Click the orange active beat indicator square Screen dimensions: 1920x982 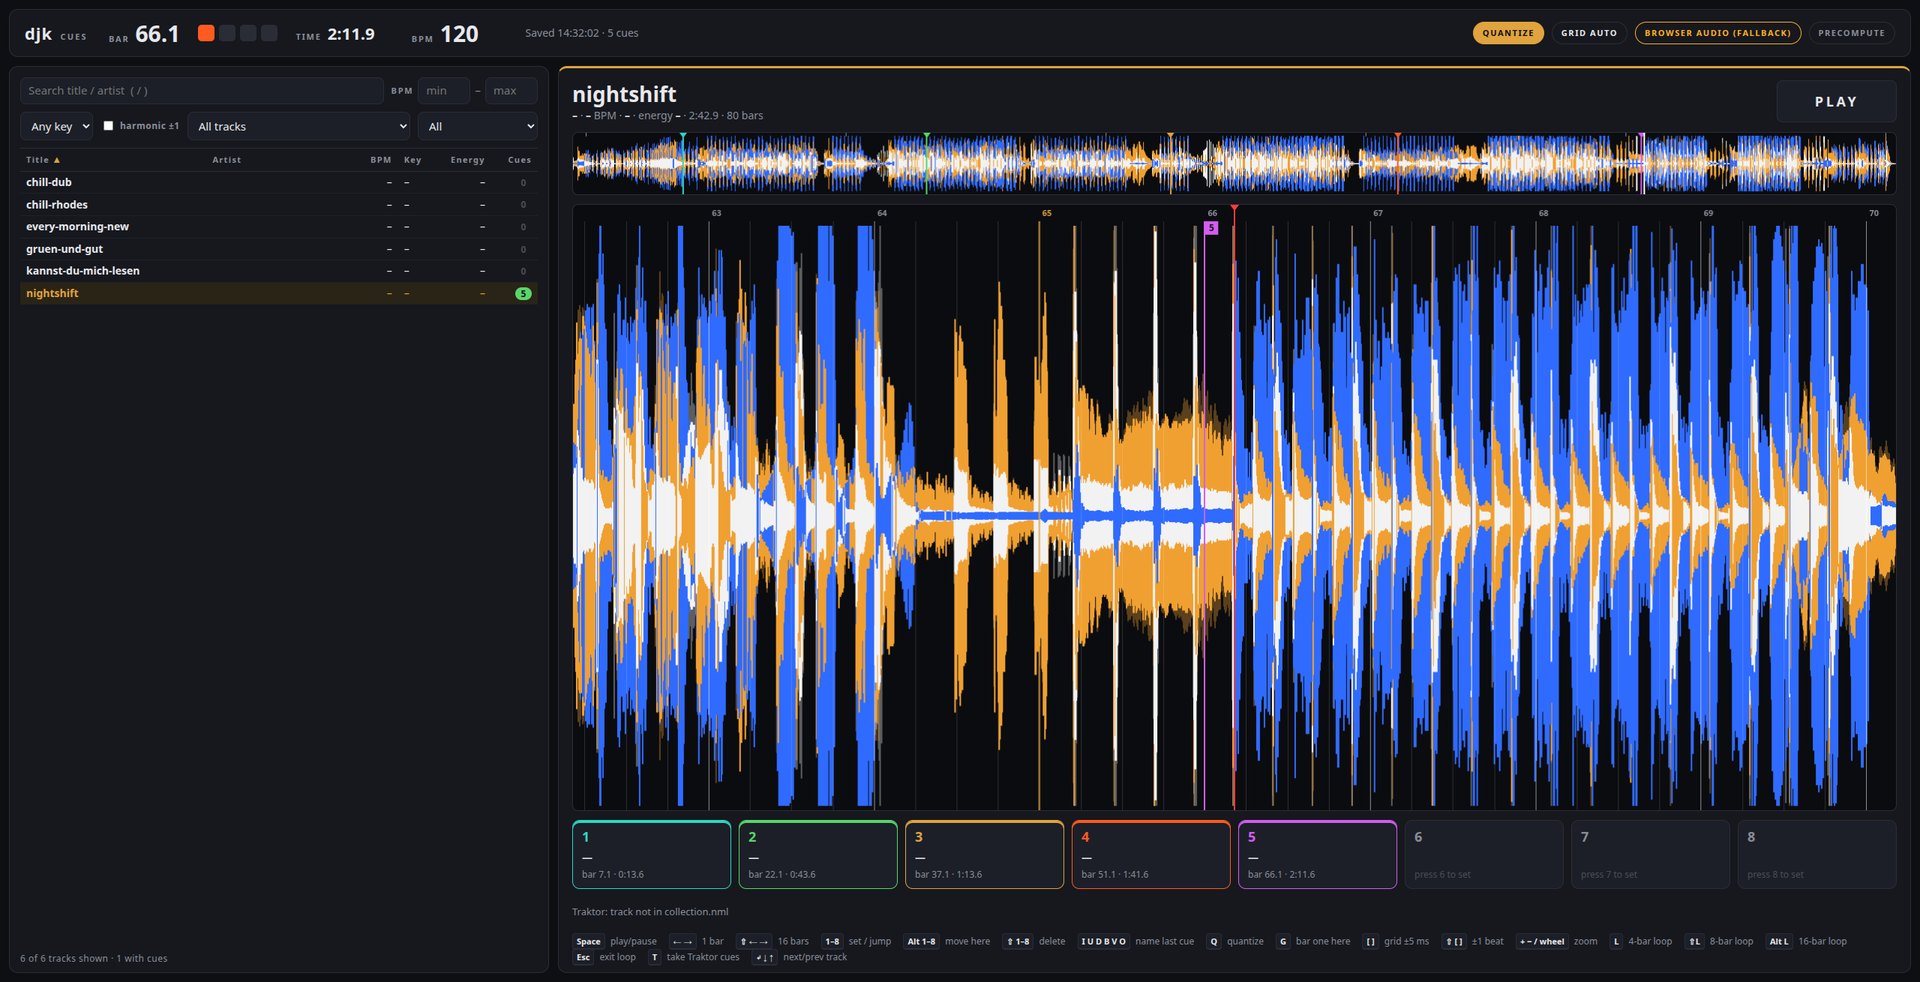pos(206,33)
